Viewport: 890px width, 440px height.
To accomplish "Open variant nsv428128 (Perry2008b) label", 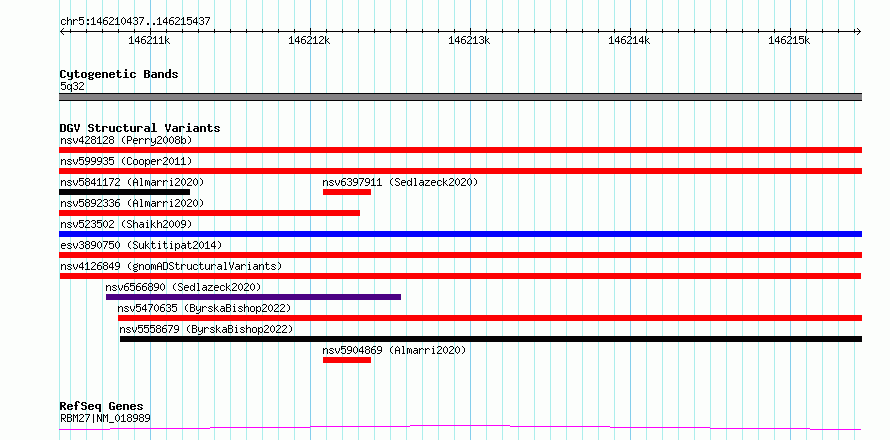I will pyautogui.click(x=126, y=140).
